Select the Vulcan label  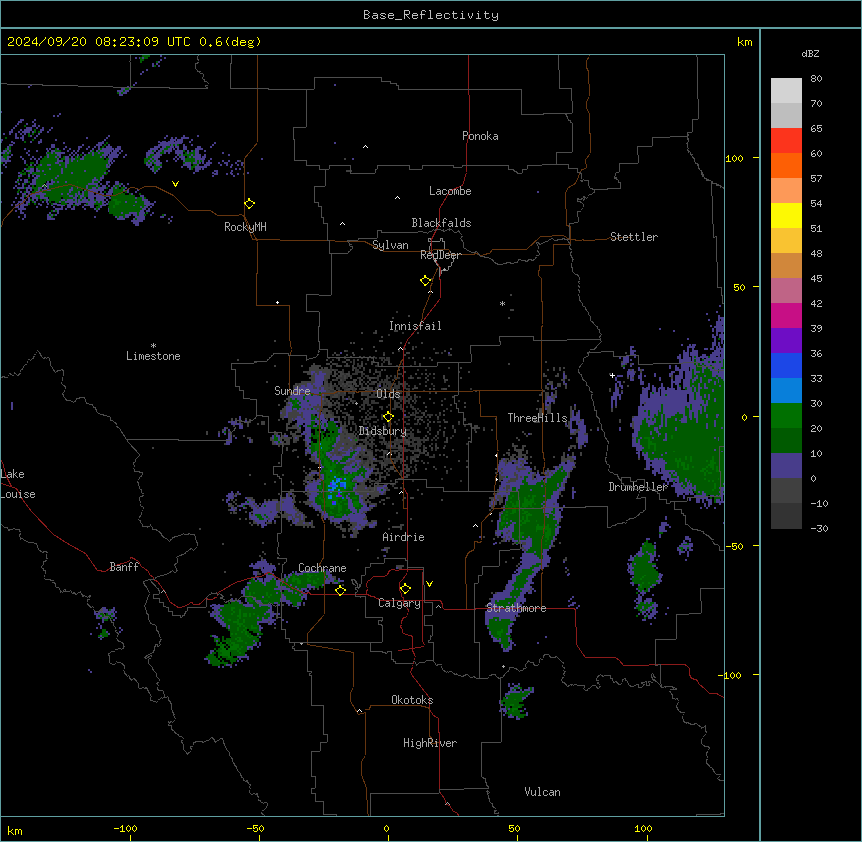(542, 792)
